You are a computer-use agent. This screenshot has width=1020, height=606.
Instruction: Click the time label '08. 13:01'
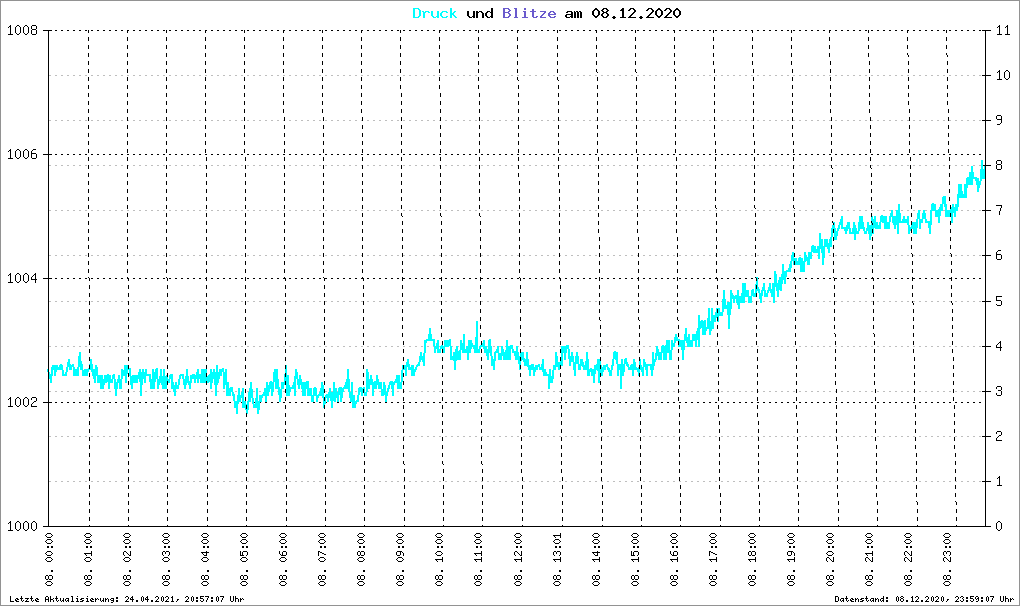pos(557,559)
